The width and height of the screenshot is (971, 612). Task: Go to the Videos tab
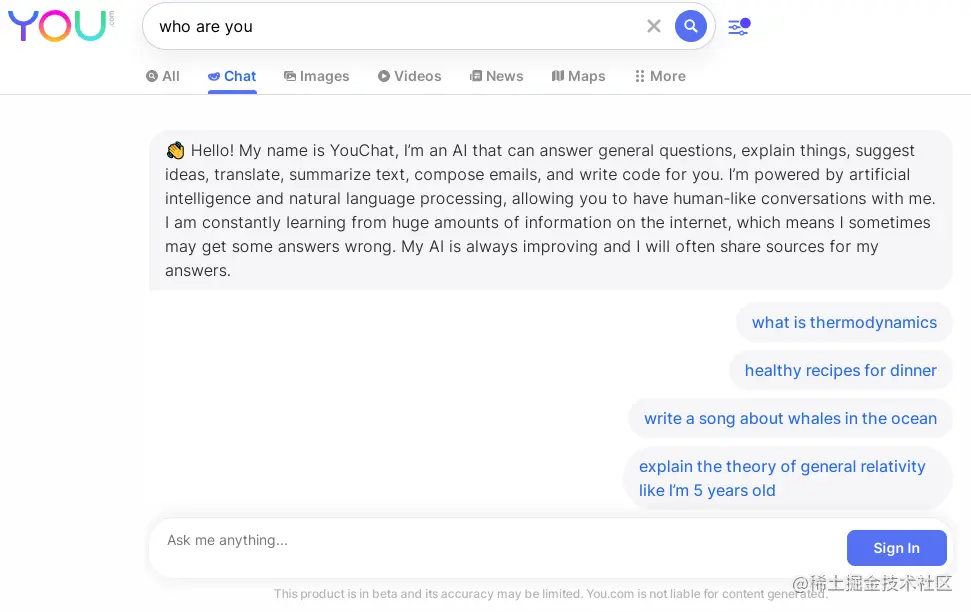pos(409,76)
